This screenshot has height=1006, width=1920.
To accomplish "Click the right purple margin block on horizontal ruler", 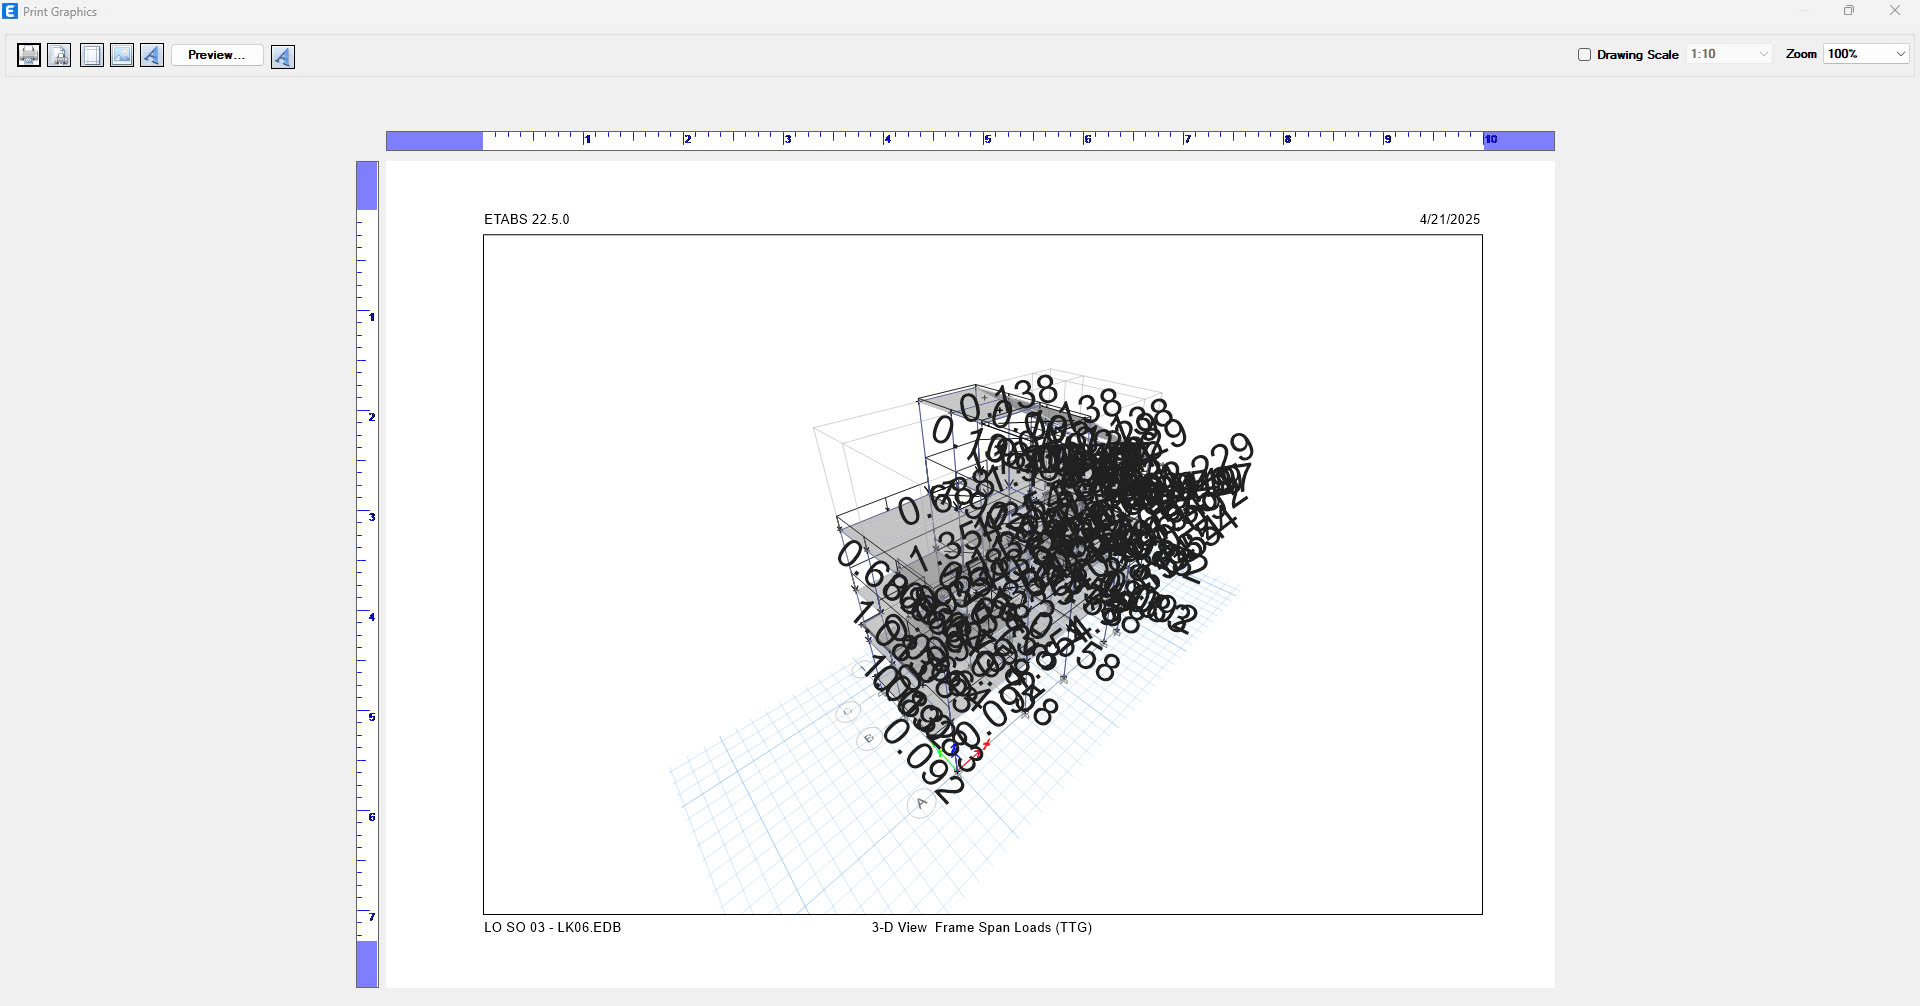I will tap(1519, 141).
